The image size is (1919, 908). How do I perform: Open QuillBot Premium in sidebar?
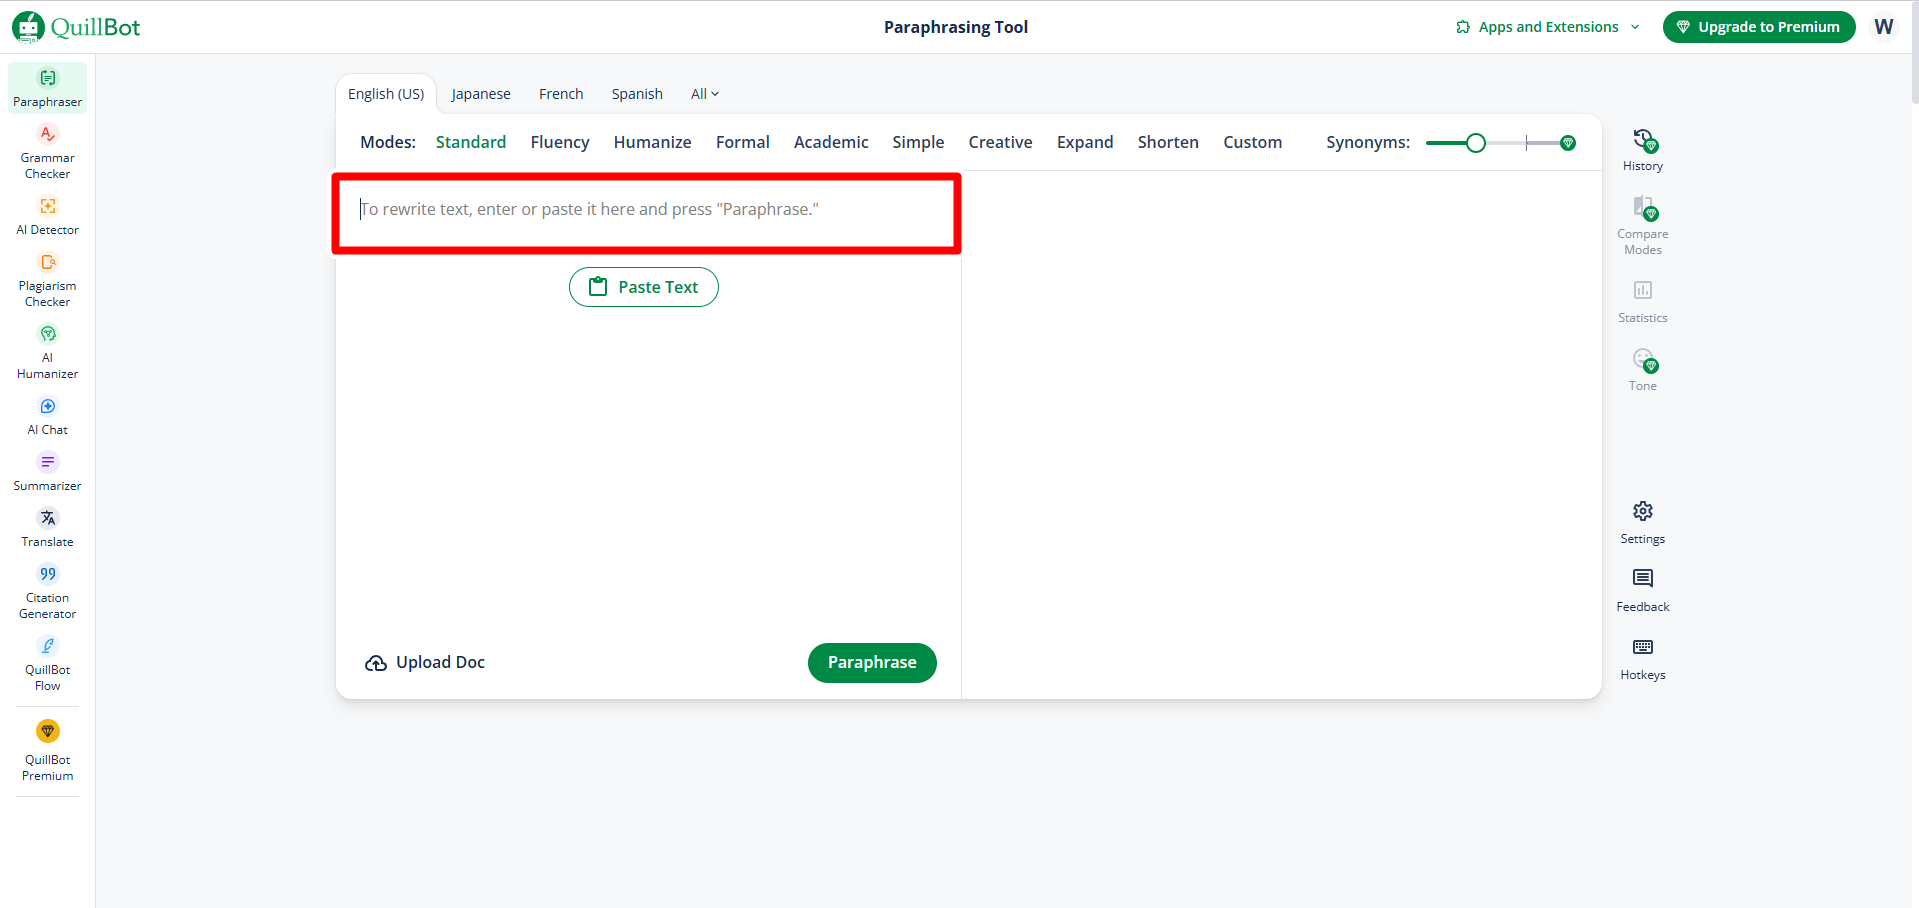pyautogui.click(x=47, y=750)
